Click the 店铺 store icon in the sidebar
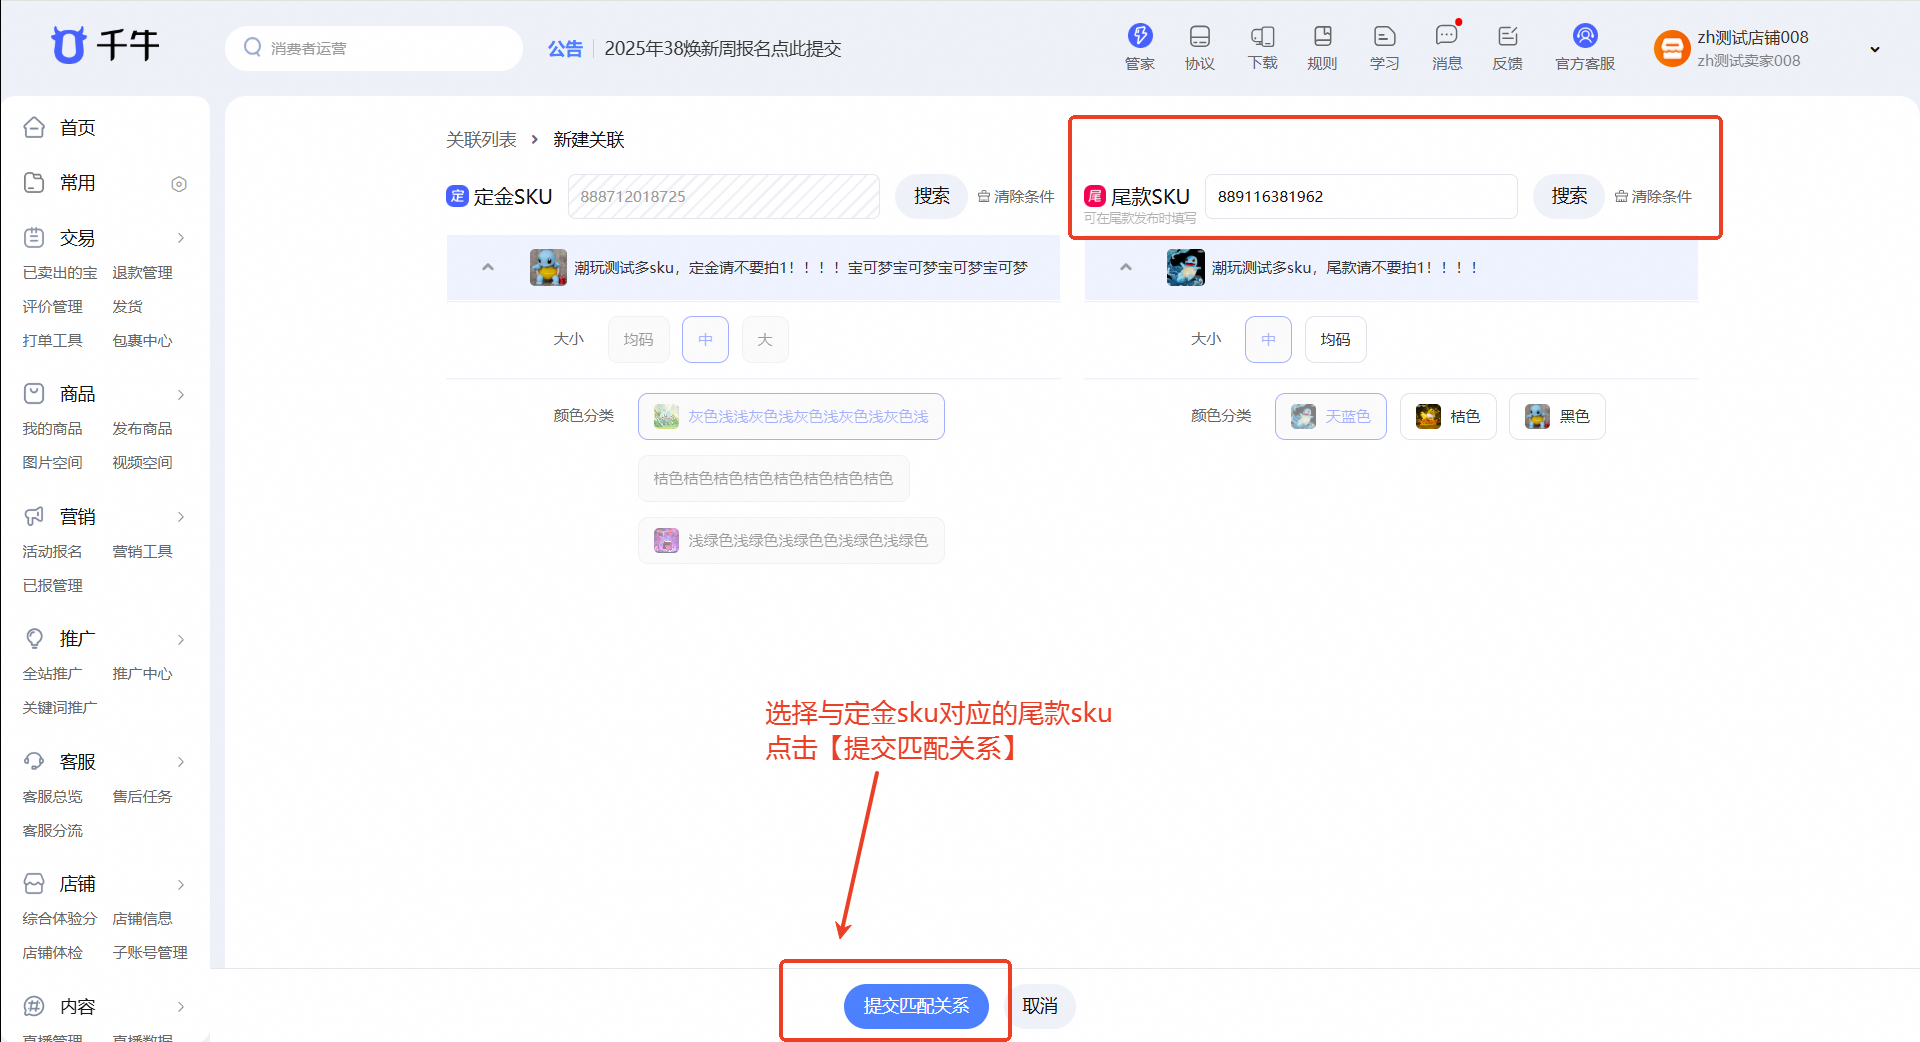Viewport: 1920px width, 1042px height. point(34,883)
